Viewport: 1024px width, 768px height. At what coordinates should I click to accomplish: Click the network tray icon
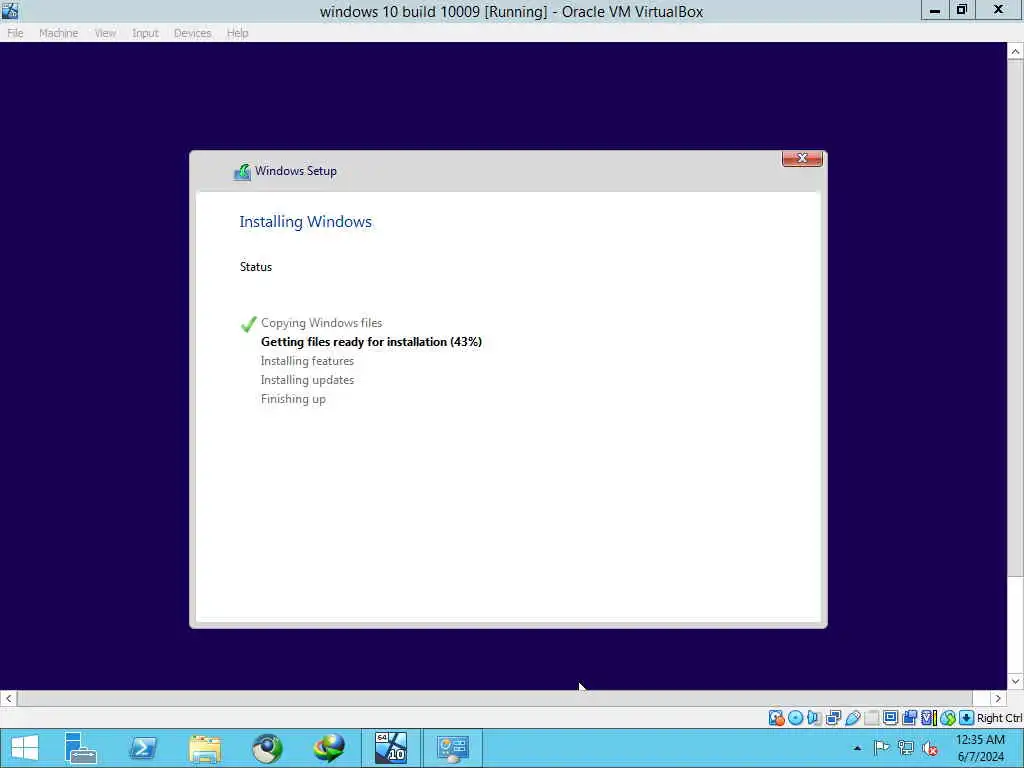pos(905,748)
